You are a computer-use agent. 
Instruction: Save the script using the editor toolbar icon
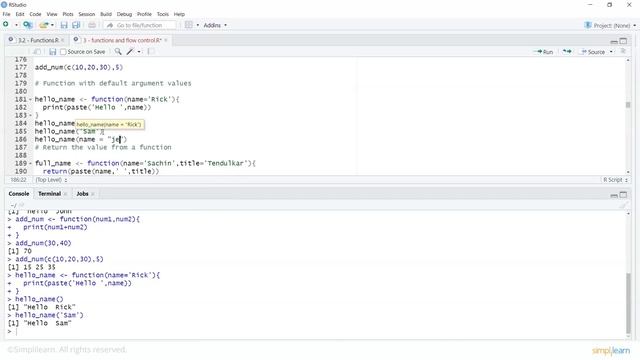[52, 51]
